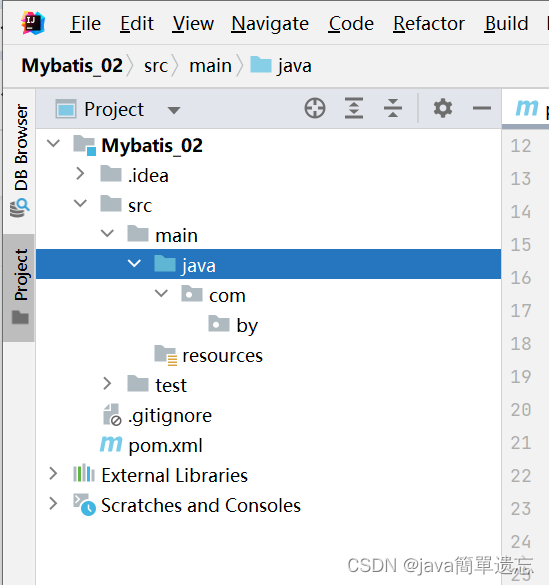The height and width of the screenshot is (585, 549).
Task: Click the locate/select opened file crosshair icon
Action: [315, 109]
